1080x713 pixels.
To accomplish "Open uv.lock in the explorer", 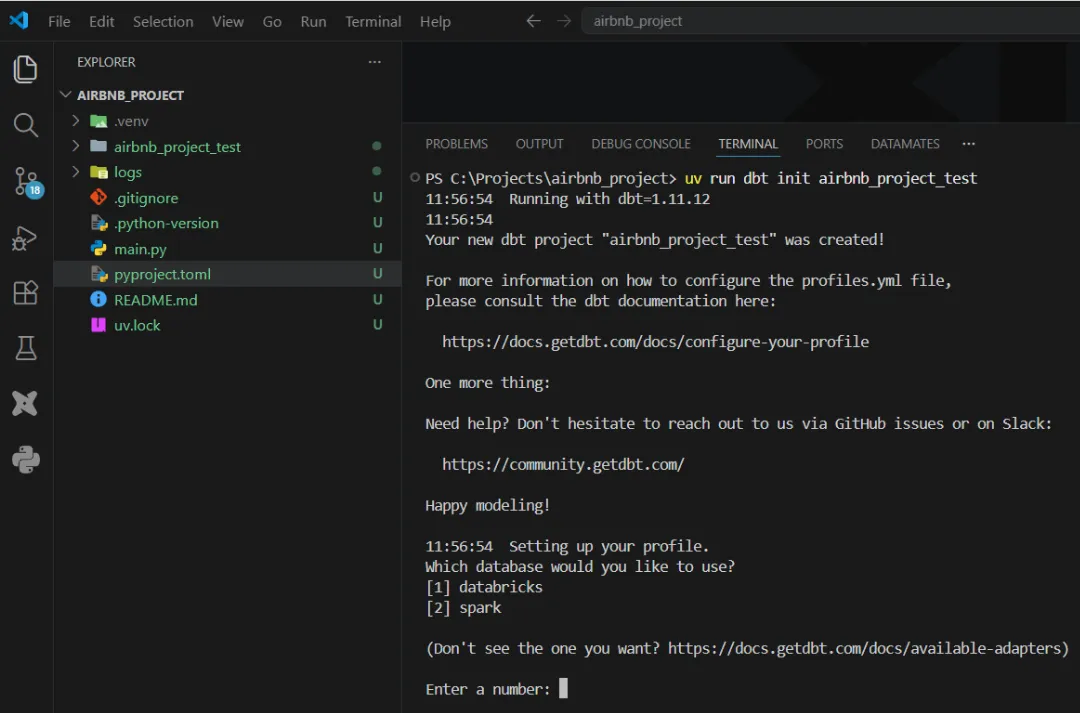I will [x=227, y=325].
